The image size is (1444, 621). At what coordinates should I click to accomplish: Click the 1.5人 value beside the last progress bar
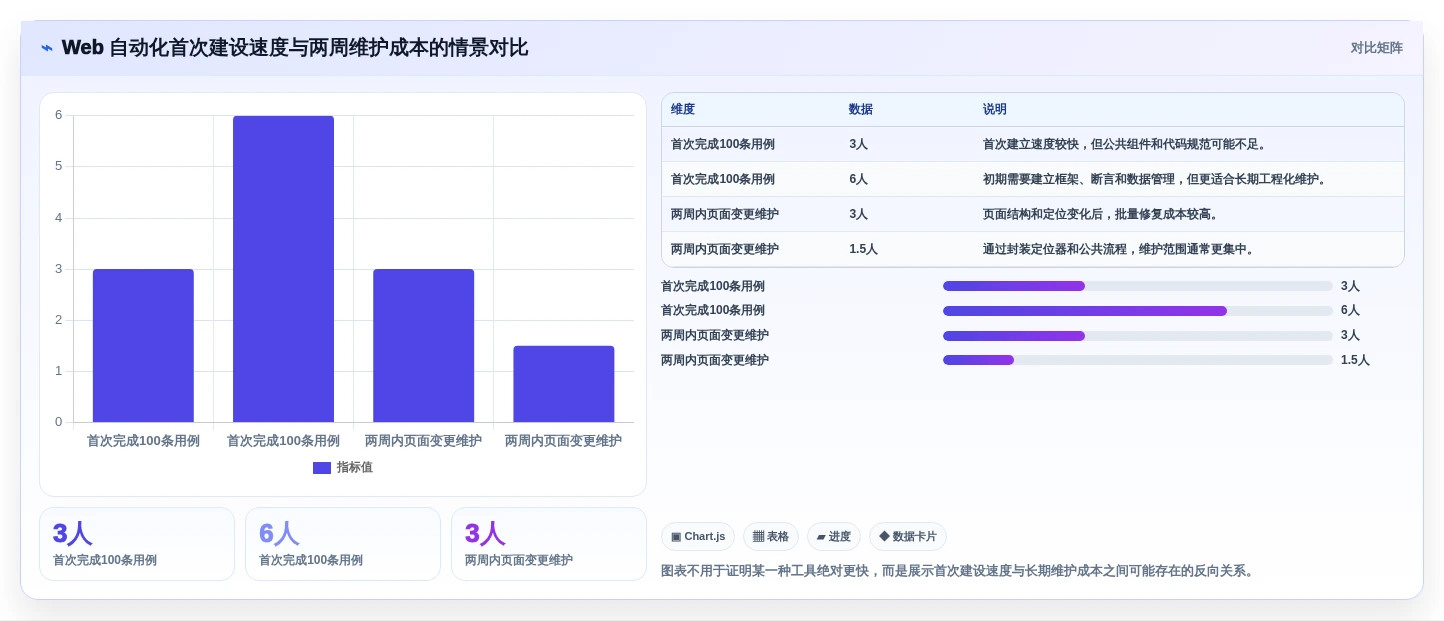point(1355,360)
